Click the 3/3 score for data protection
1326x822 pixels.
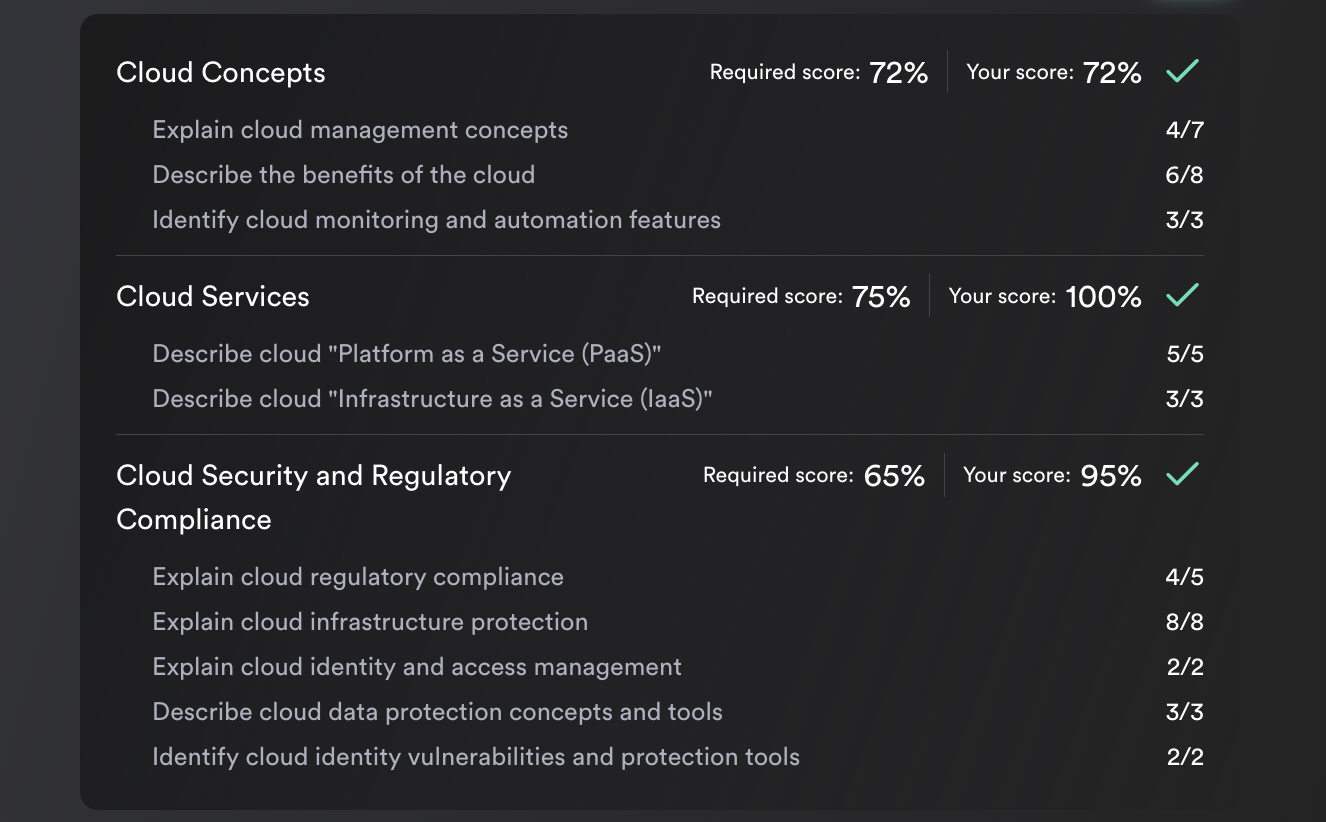1184,712
